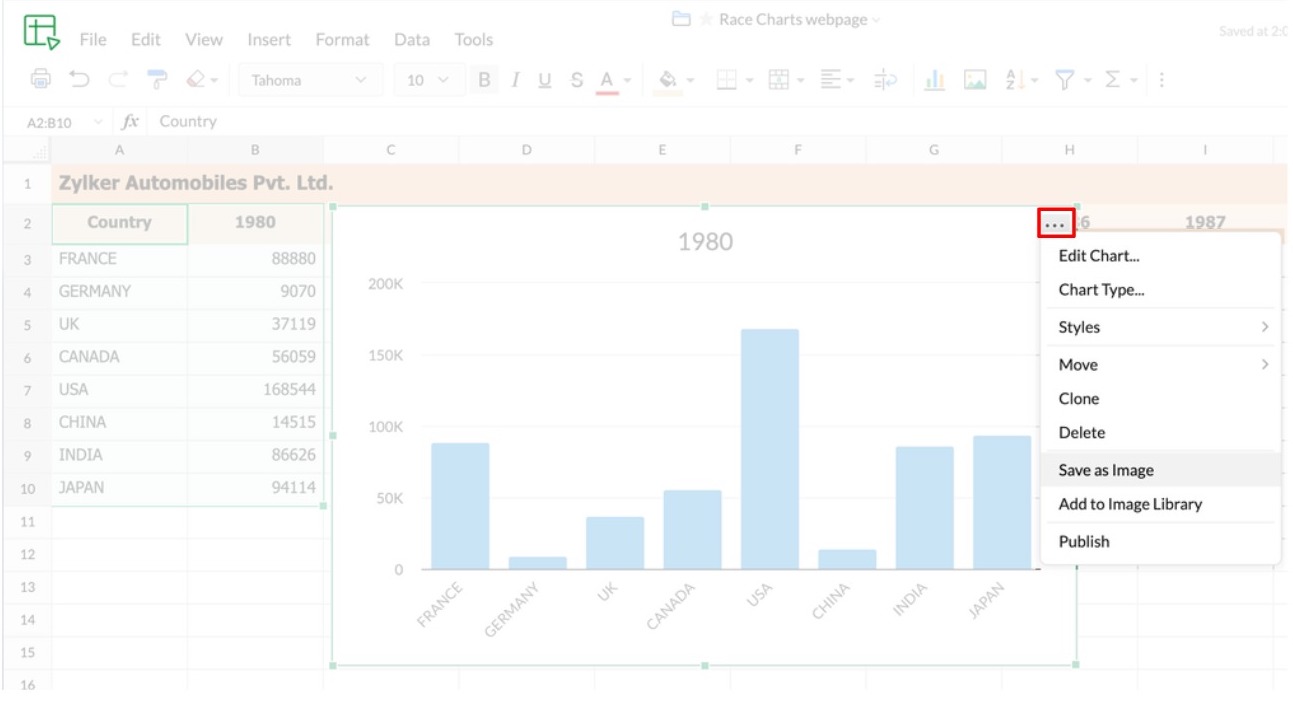Select Publish in chart menu

click(x=1160, y=541)
